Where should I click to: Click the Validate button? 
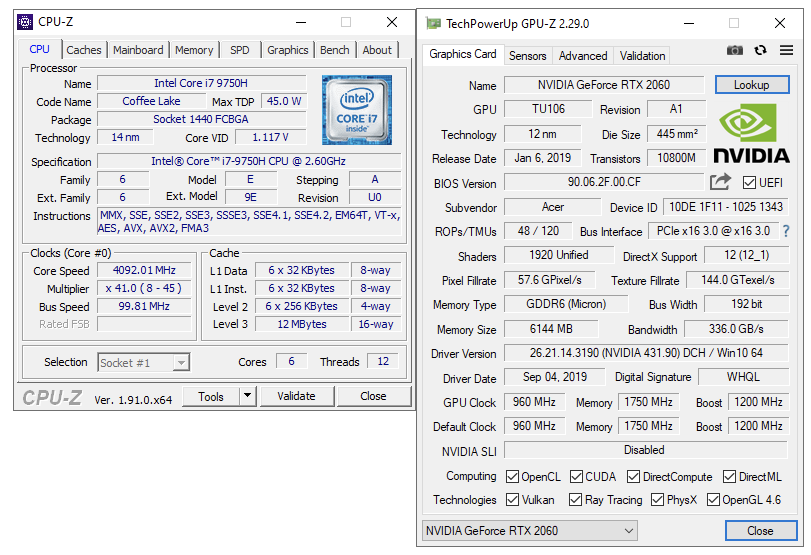296,396
